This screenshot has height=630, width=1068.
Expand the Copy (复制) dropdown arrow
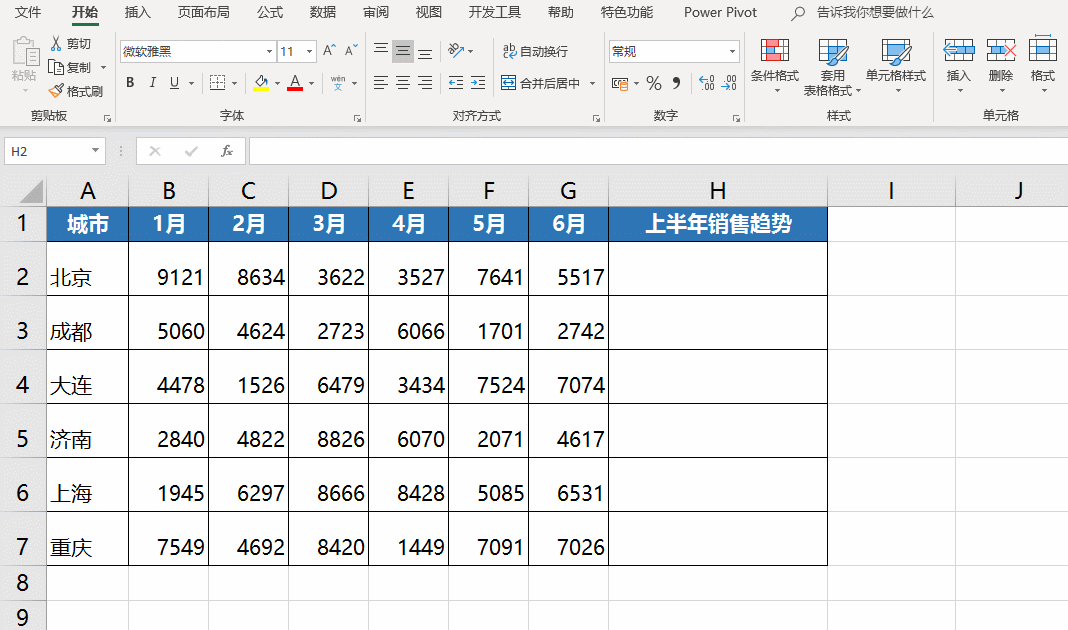click(x=104, y=67)
